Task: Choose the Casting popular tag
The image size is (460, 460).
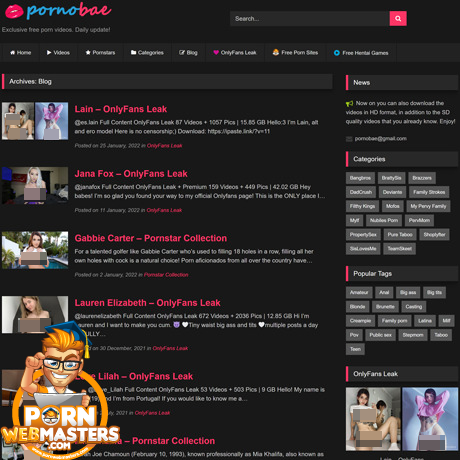Action: pos(414,307)
